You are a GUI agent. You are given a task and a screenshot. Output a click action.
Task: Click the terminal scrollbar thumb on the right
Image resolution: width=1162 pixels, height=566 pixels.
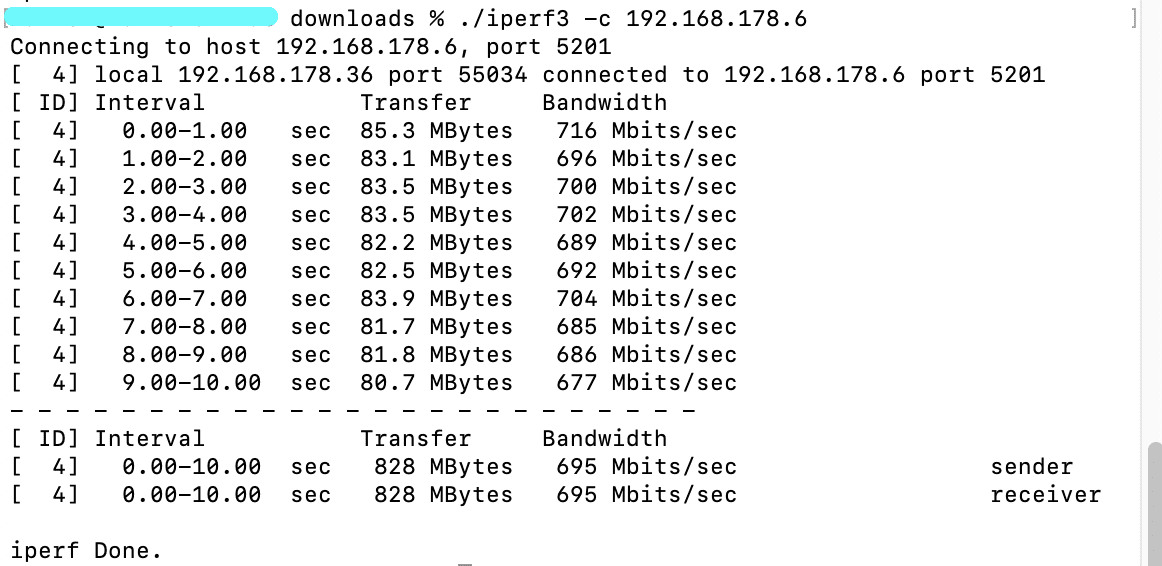(1154, 504)
